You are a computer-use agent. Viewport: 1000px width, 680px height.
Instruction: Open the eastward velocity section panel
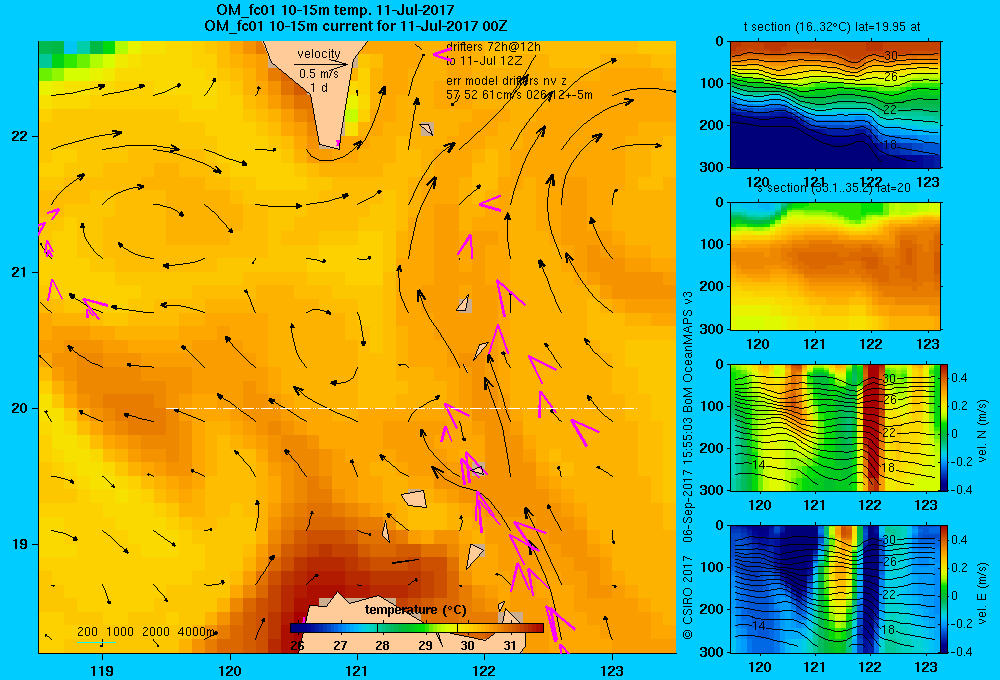835,589
